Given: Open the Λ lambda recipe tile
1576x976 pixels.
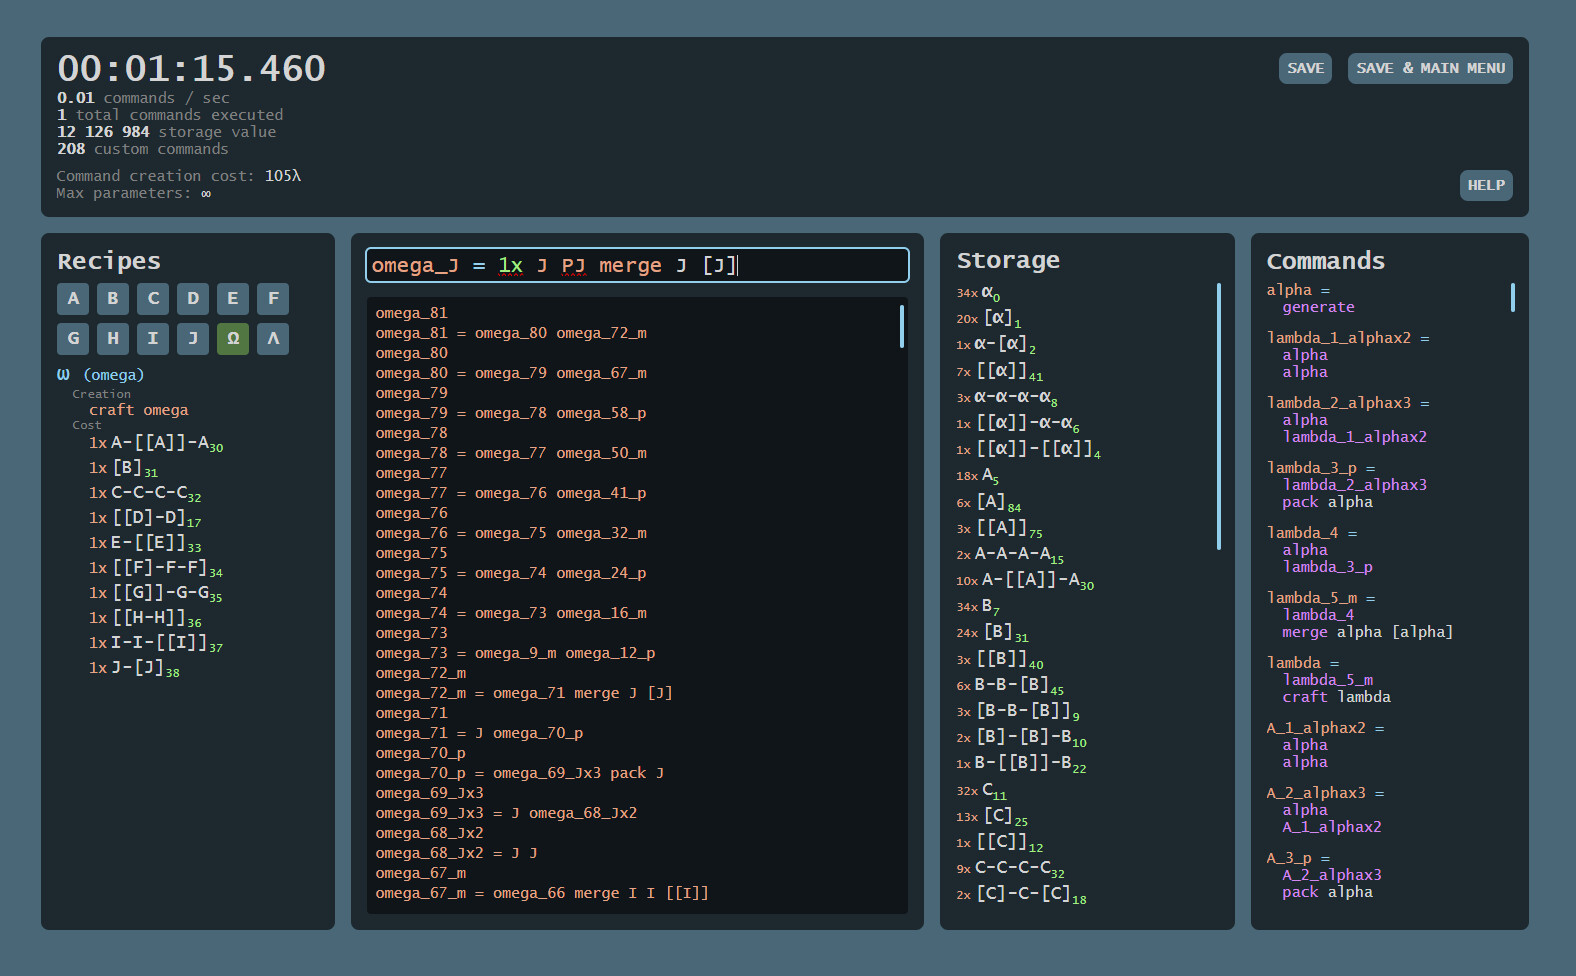Looking at the screenshot, I should (x=273, y=339).
